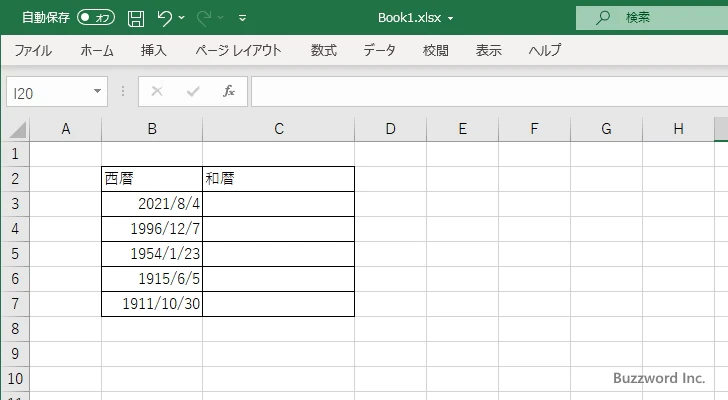The height and width of the screenshot is (400, 728).
Task: Select column E header
Action: pos(462,129)
